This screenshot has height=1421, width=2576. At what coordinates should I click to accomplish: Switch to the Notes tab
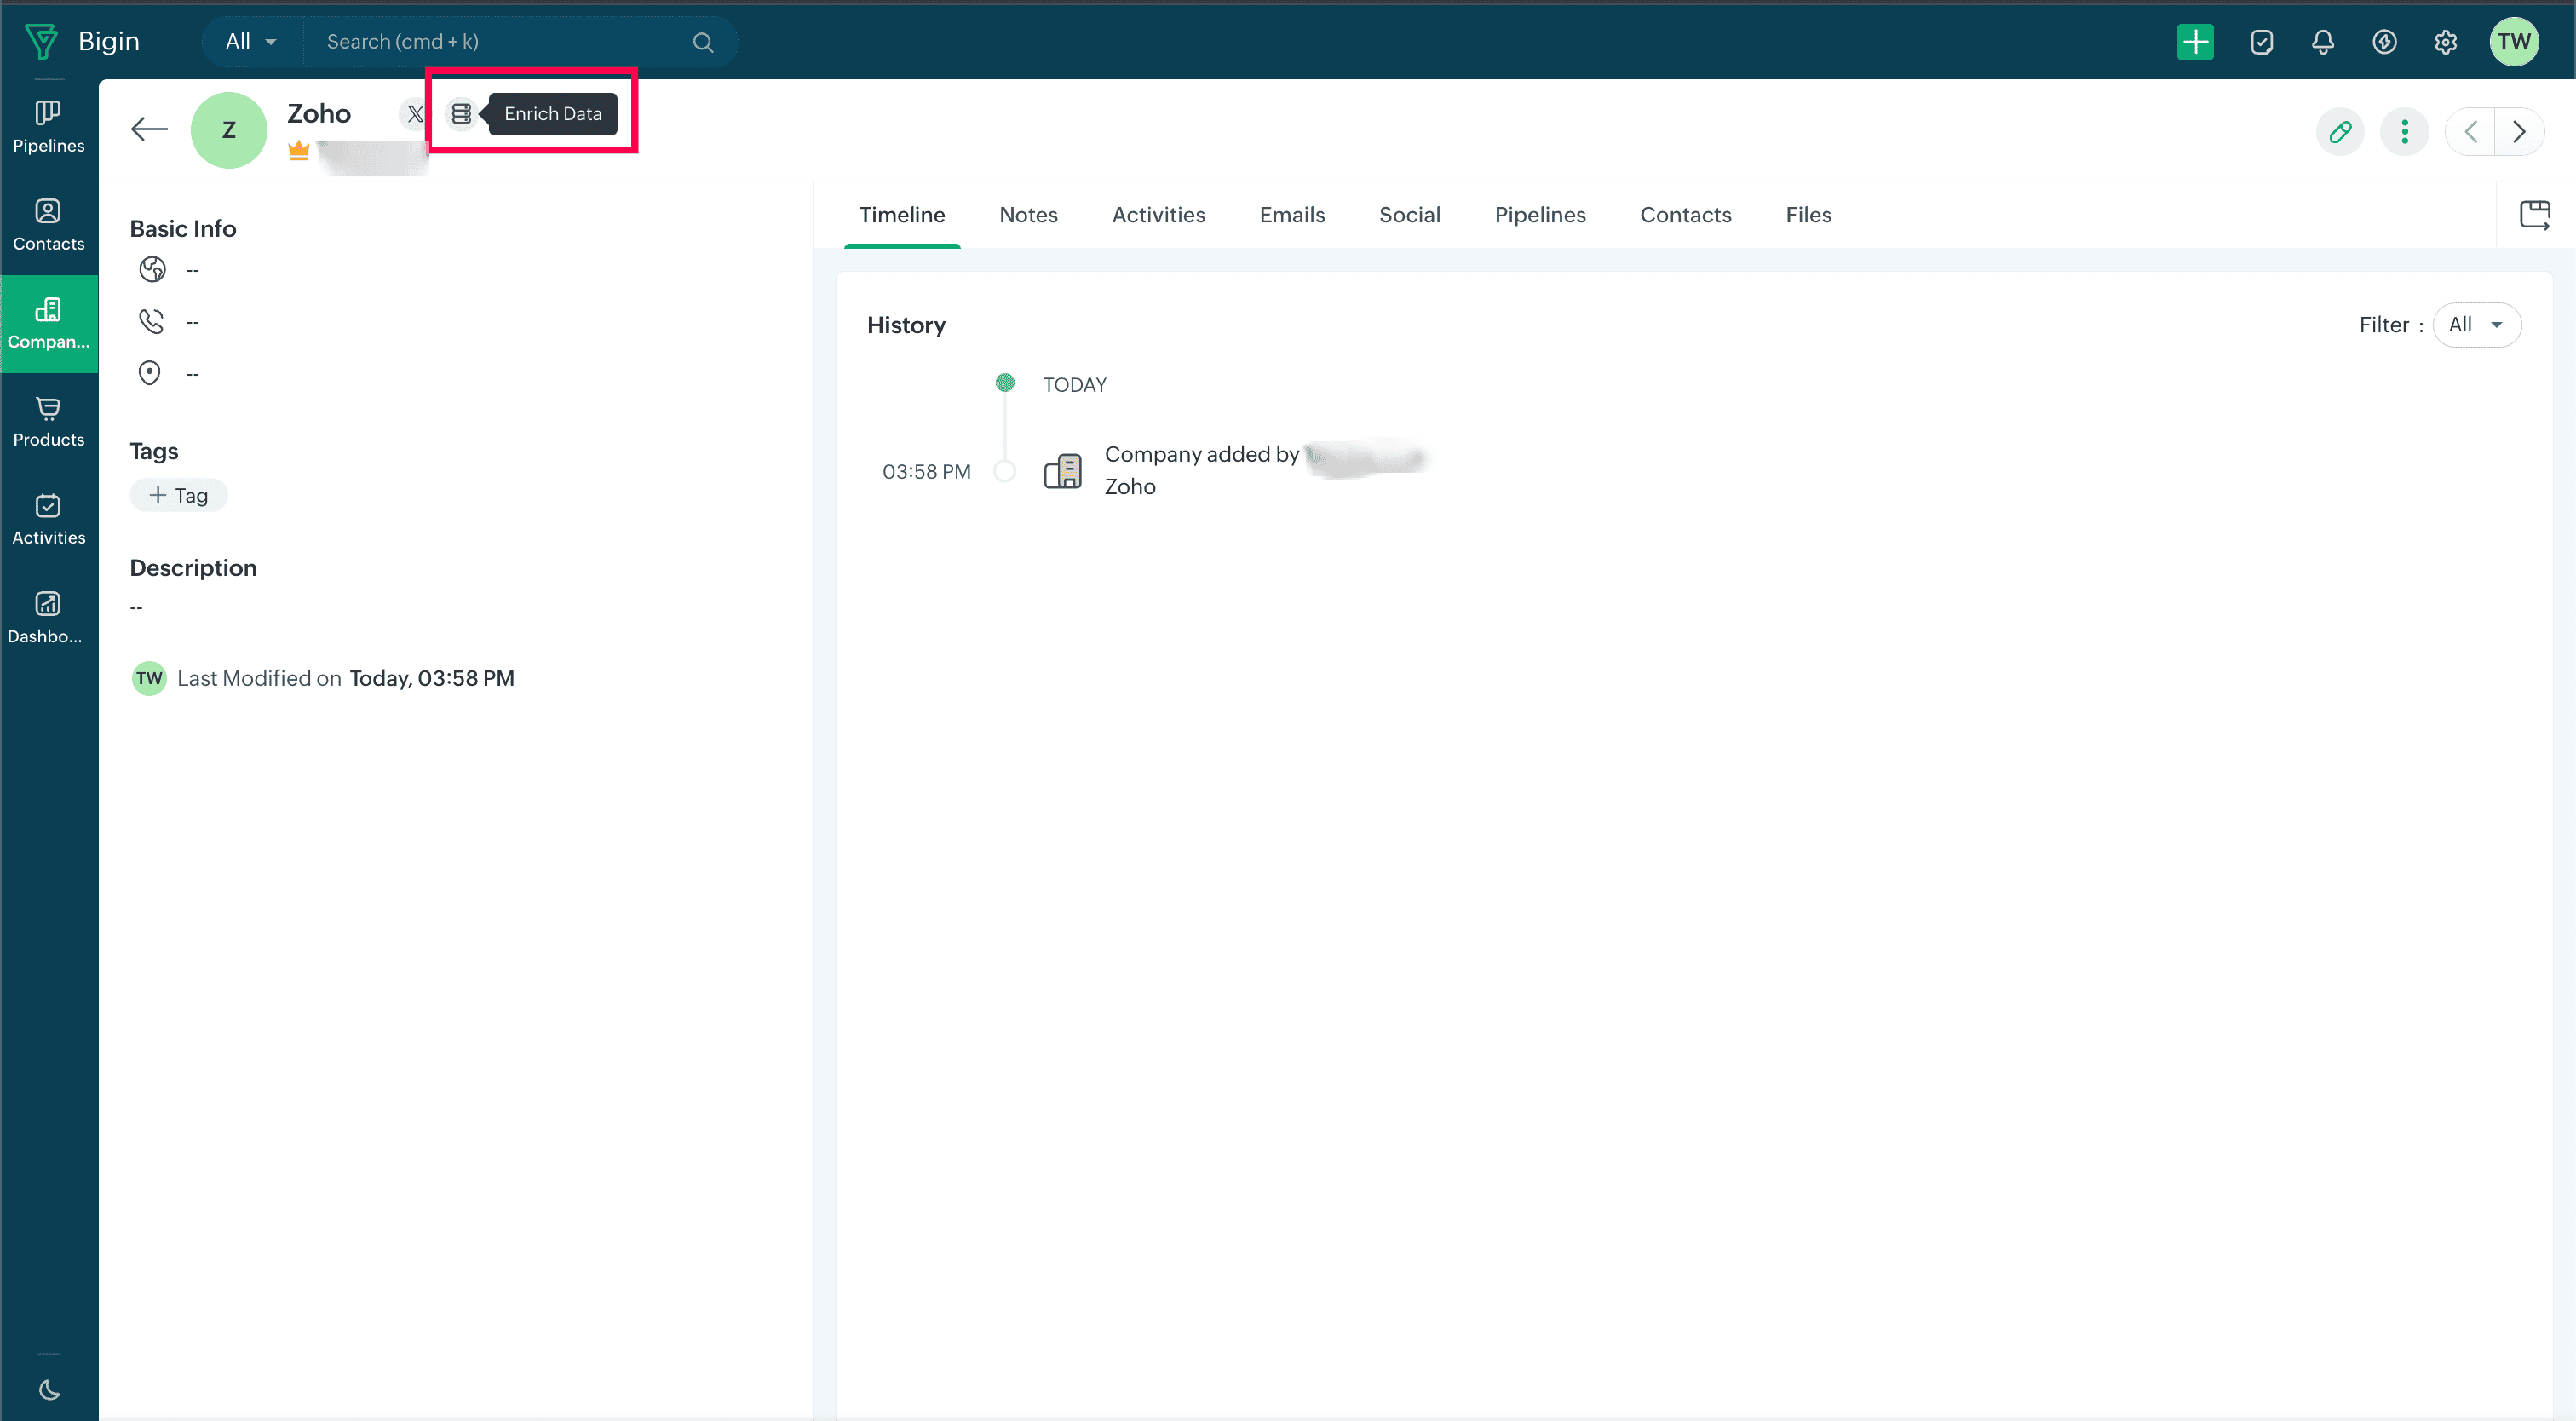point(1028,215)
